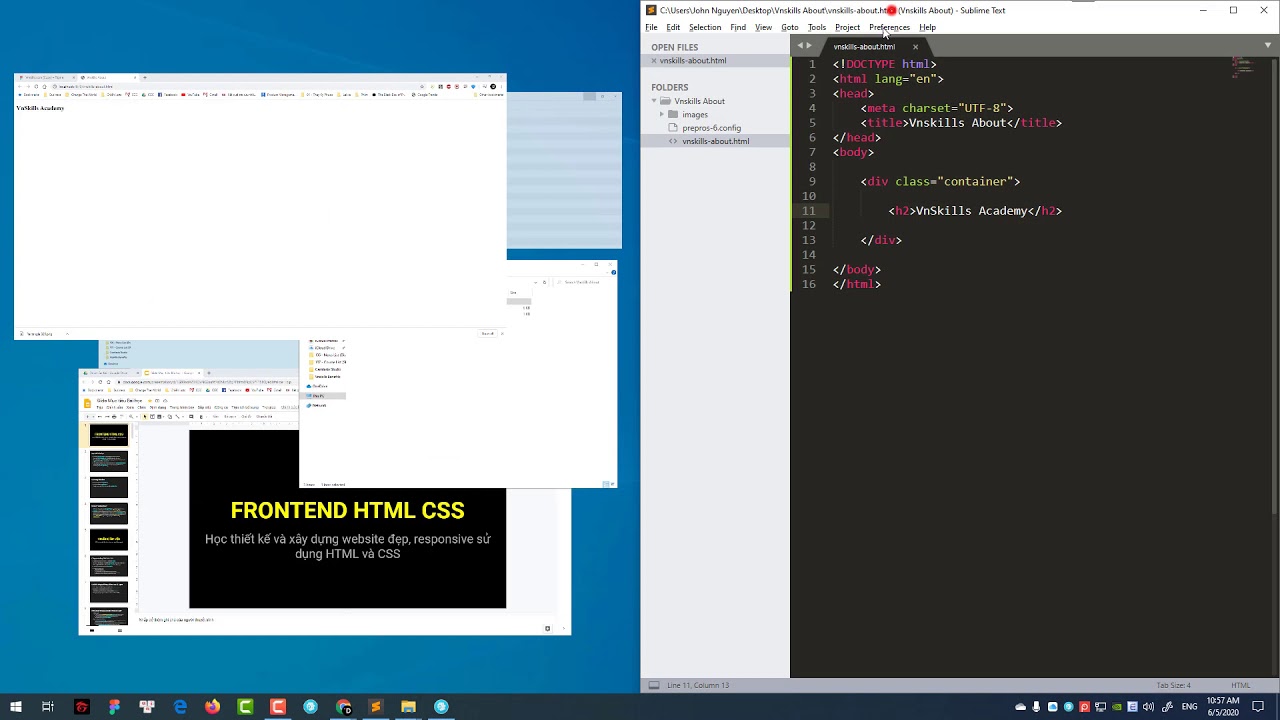Open the Selection menu
1280x720 pixels.
coord(705,27)
